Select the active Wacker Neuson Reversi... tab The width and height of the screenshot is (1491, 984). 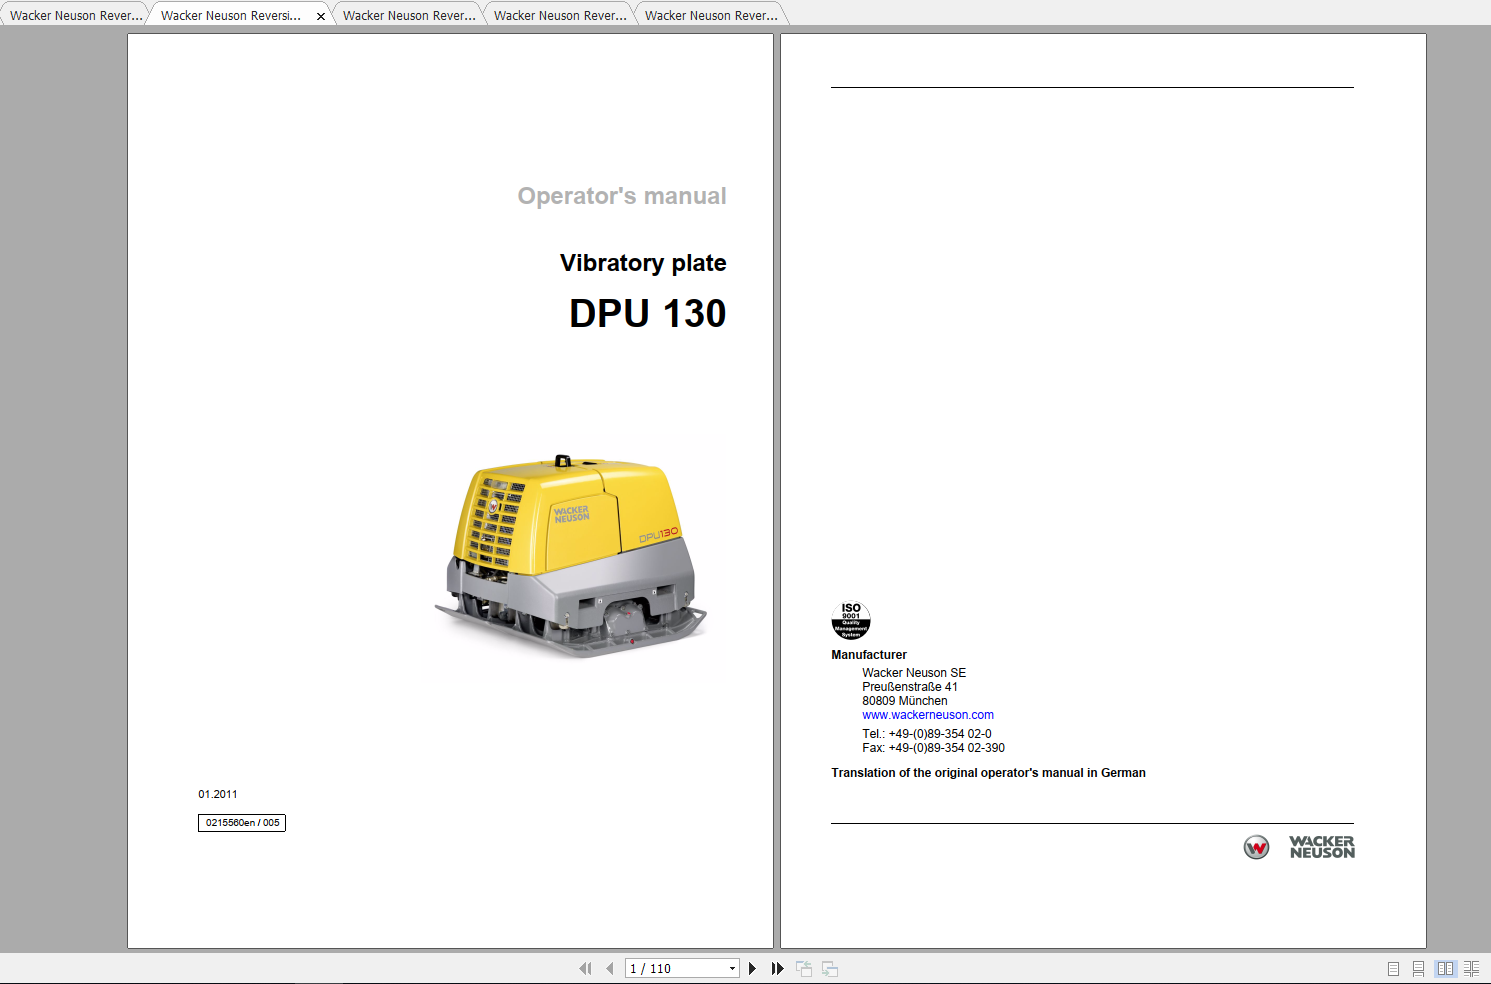pyautogui.click(x=231, y=15)
